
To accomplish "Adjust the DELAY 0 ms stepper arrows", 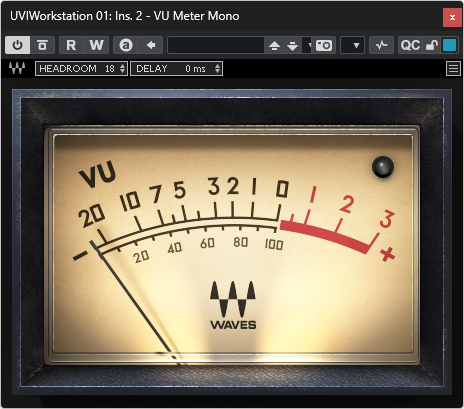I will pos(217,69).
